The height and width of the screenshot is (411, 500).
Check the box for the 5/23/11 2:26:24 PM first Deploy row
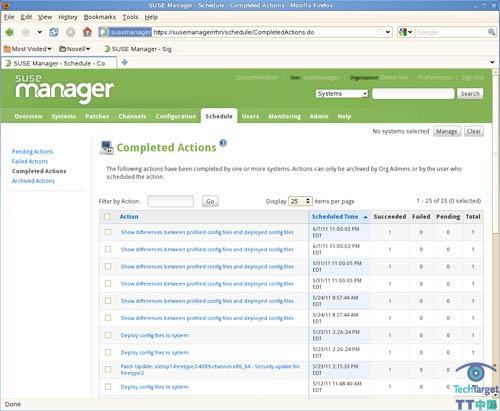108,335
